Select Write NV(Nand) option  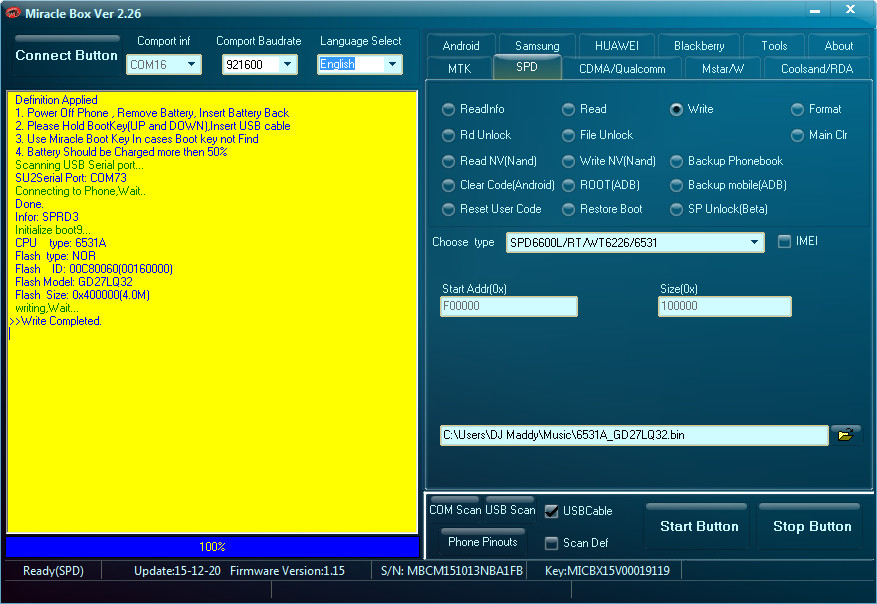609,161
